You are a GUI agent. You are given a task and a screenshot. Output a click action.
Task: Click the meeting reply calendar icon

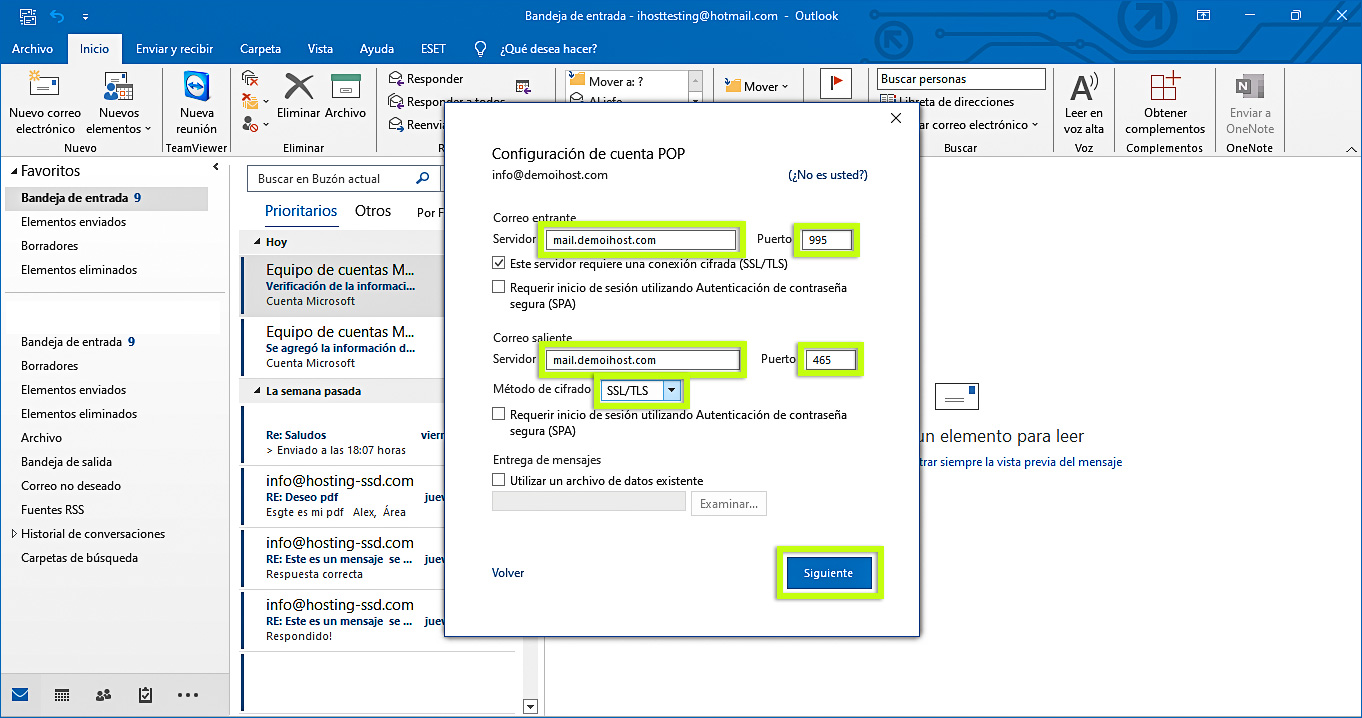(x=523, y=87)
